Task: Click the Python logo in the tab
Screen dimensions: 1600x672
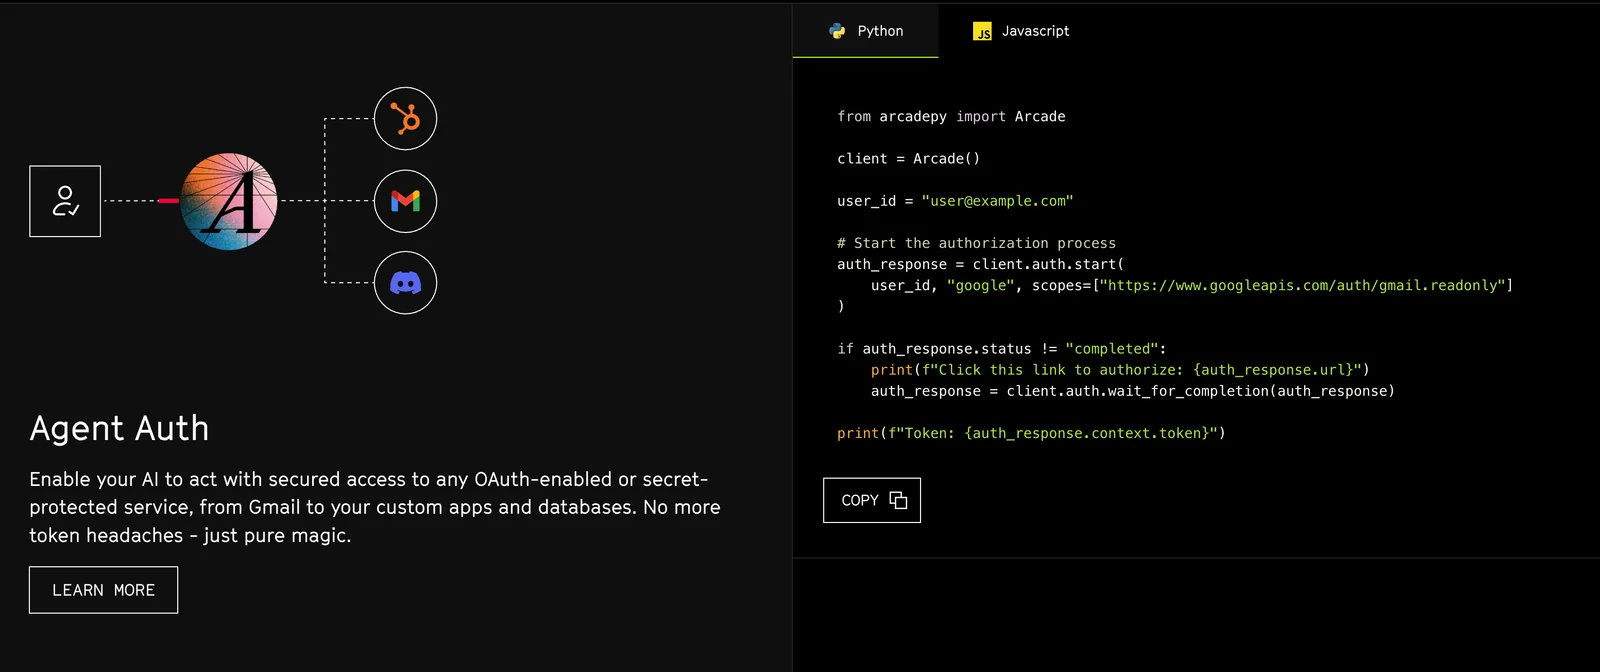Action: pos(837,31)
